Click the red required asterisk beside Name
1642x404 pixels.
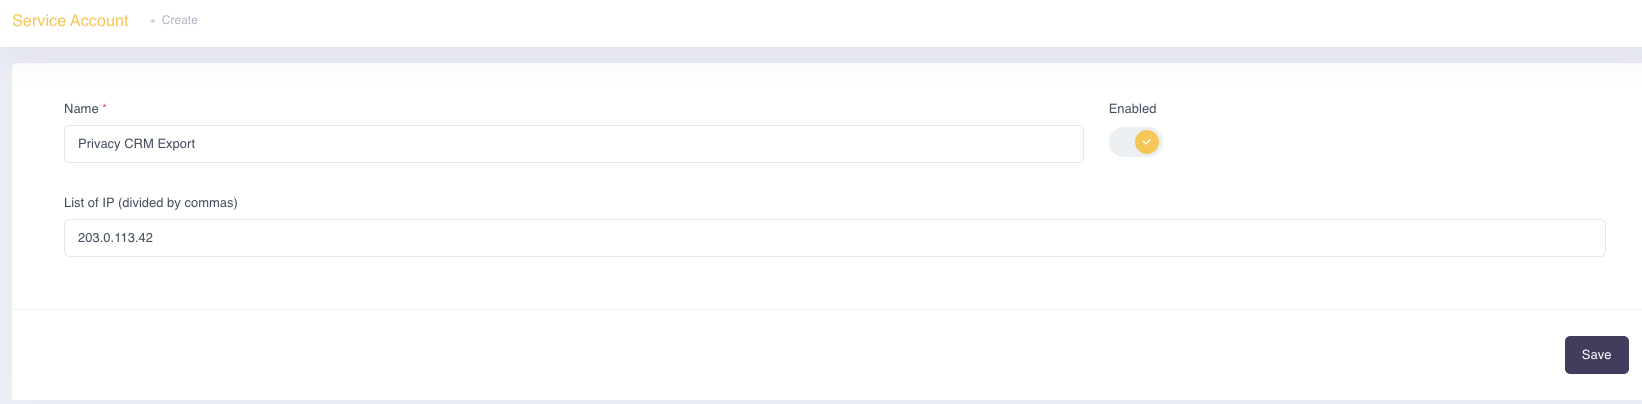(x=104, y=106)
